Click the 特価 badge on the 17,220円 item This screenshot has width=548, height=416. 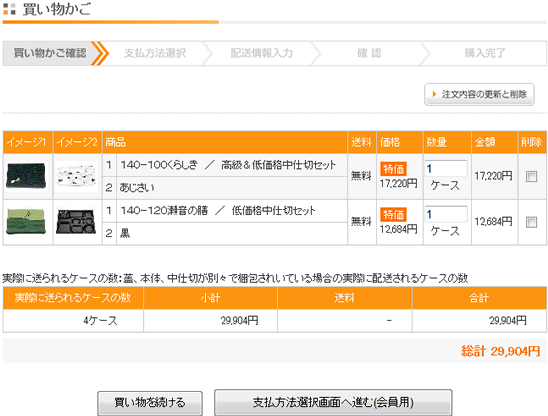click(394, 169)
